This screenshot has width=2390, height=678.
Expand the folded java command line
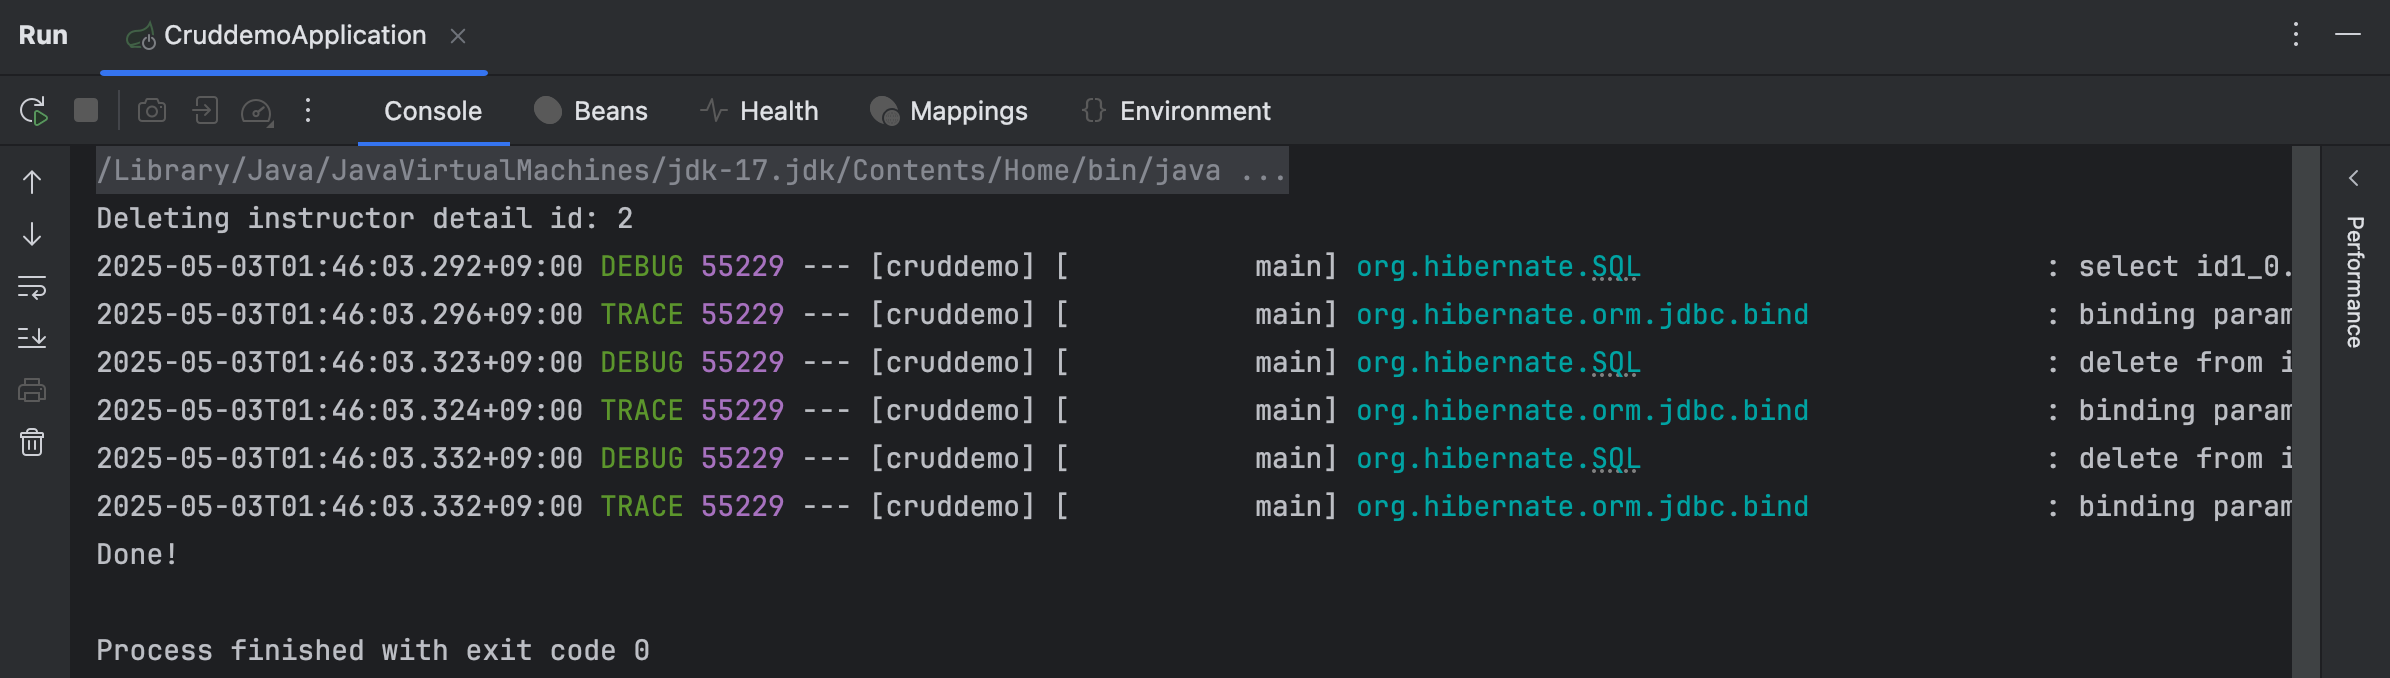pos(1263,171)
